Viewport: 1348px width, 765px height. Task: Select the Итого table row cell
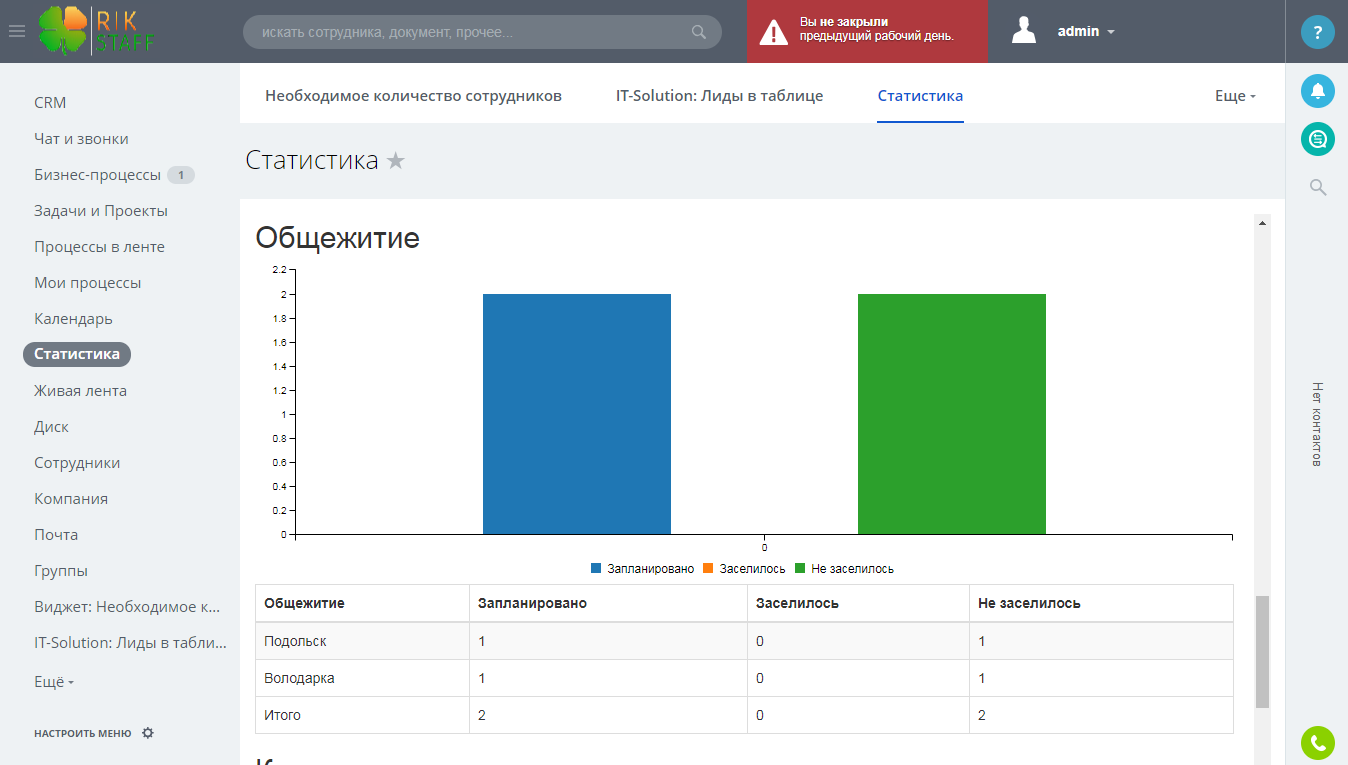click(x=362, y=715)
